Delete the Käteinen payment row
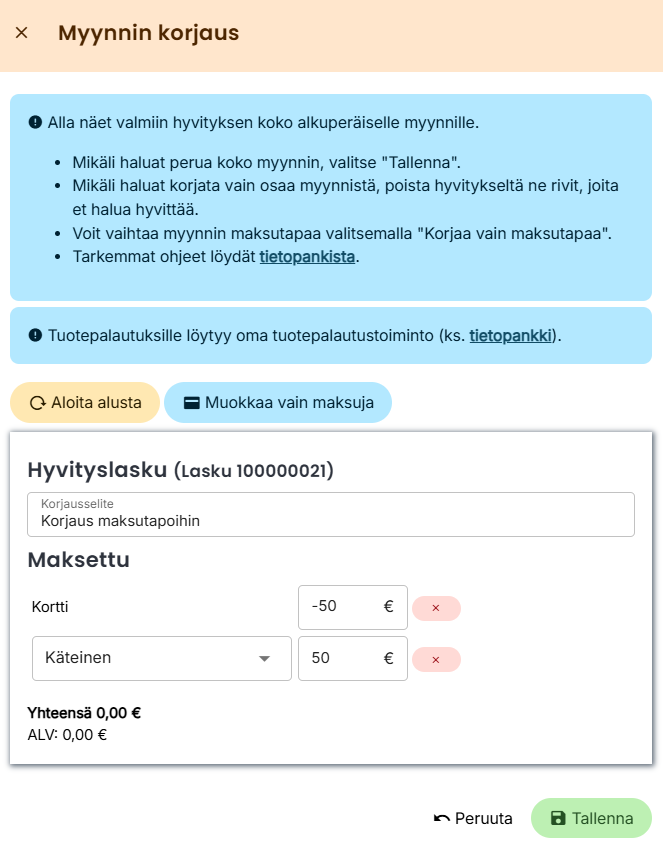Viewport: 663px width, 847px height. 435,659
